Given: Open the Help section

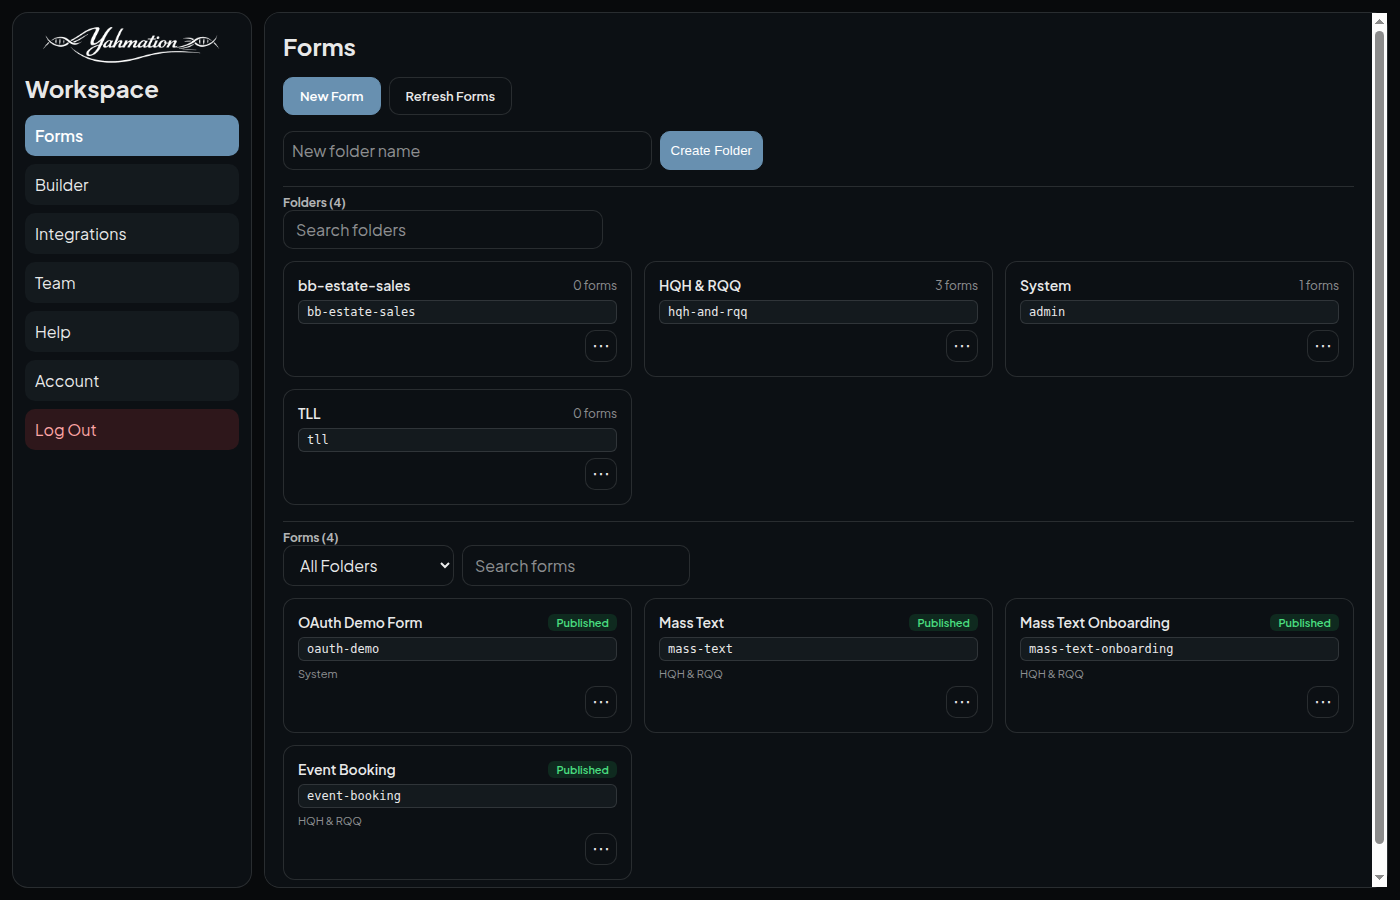Looking at the screenshot, I should pyautogui.click(x=132, y=332).
